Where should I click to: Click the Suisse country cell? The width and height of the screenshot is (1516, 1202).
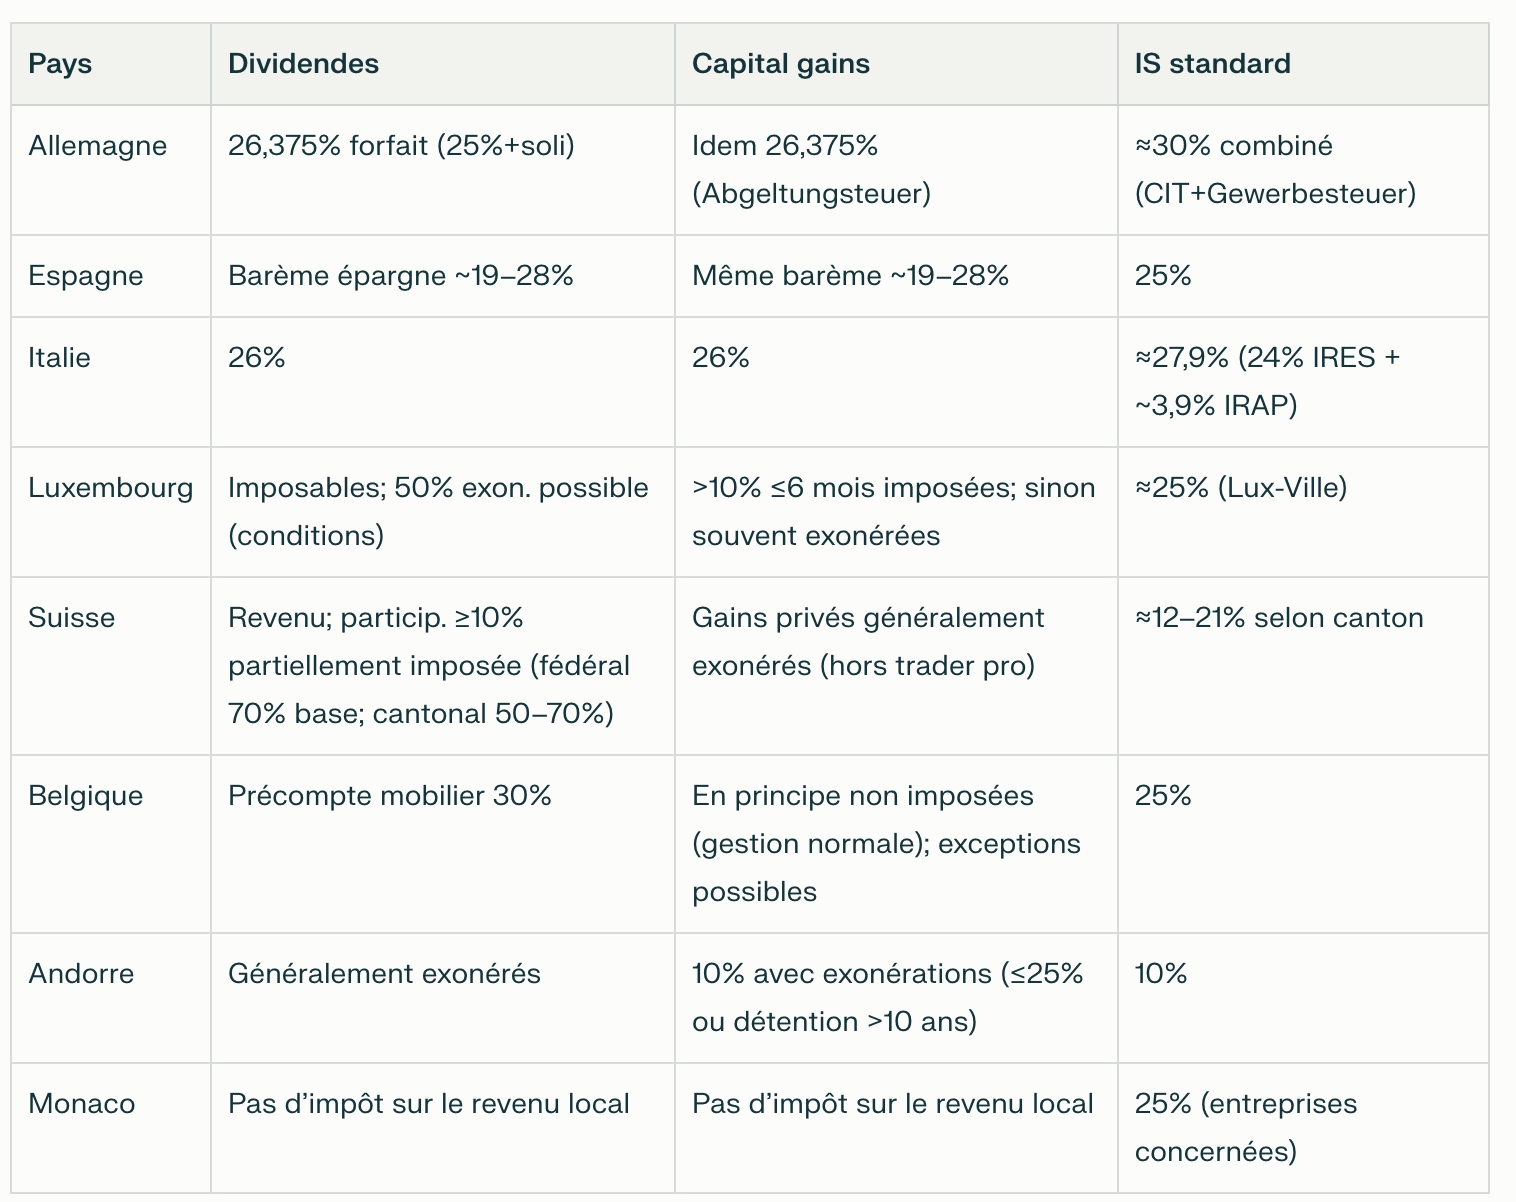tap(72, 618)
